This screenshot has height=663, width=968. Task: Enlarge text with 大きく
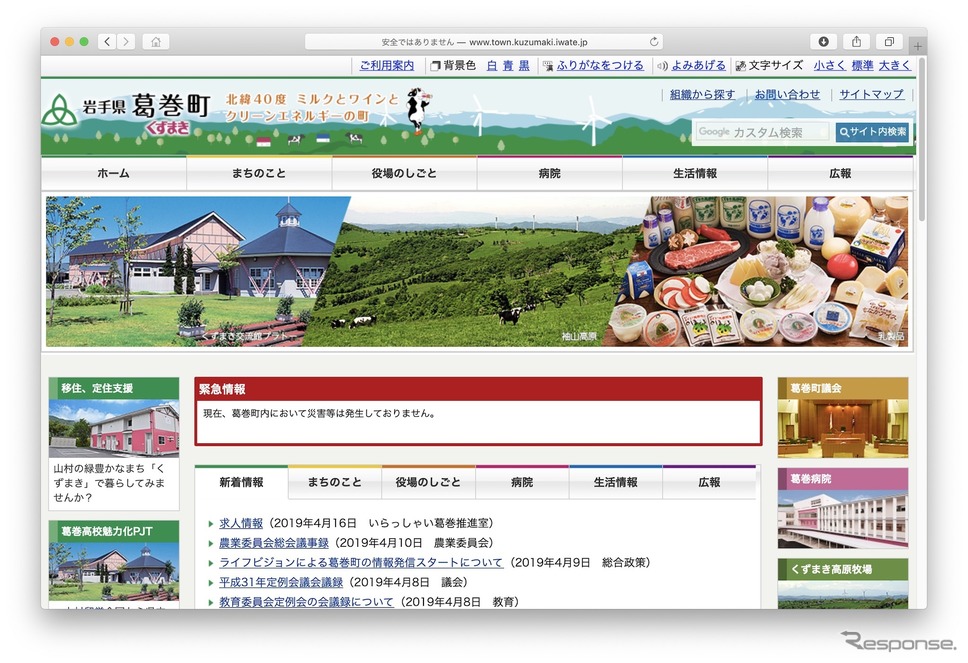(895, 65)
